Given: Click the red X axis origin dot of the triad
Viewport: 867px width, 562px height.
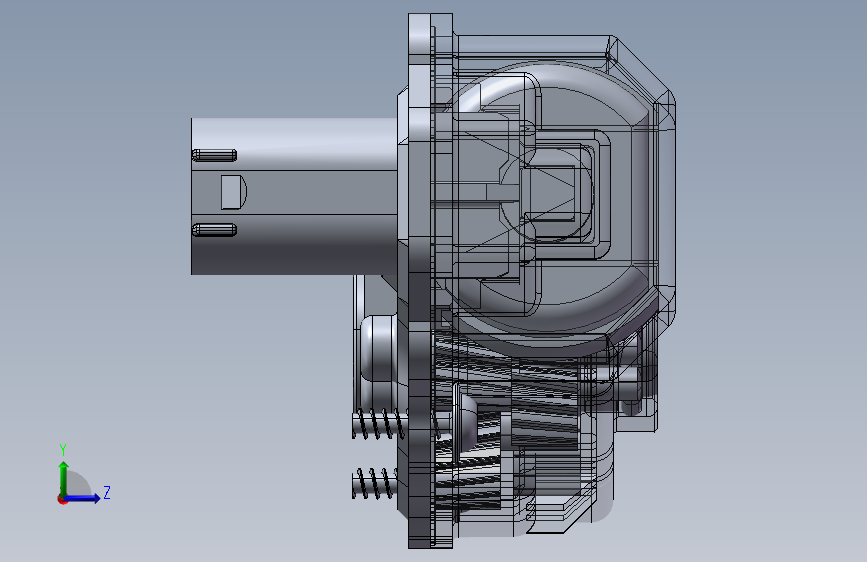Looking at the screenshot, I should point(62,500).
